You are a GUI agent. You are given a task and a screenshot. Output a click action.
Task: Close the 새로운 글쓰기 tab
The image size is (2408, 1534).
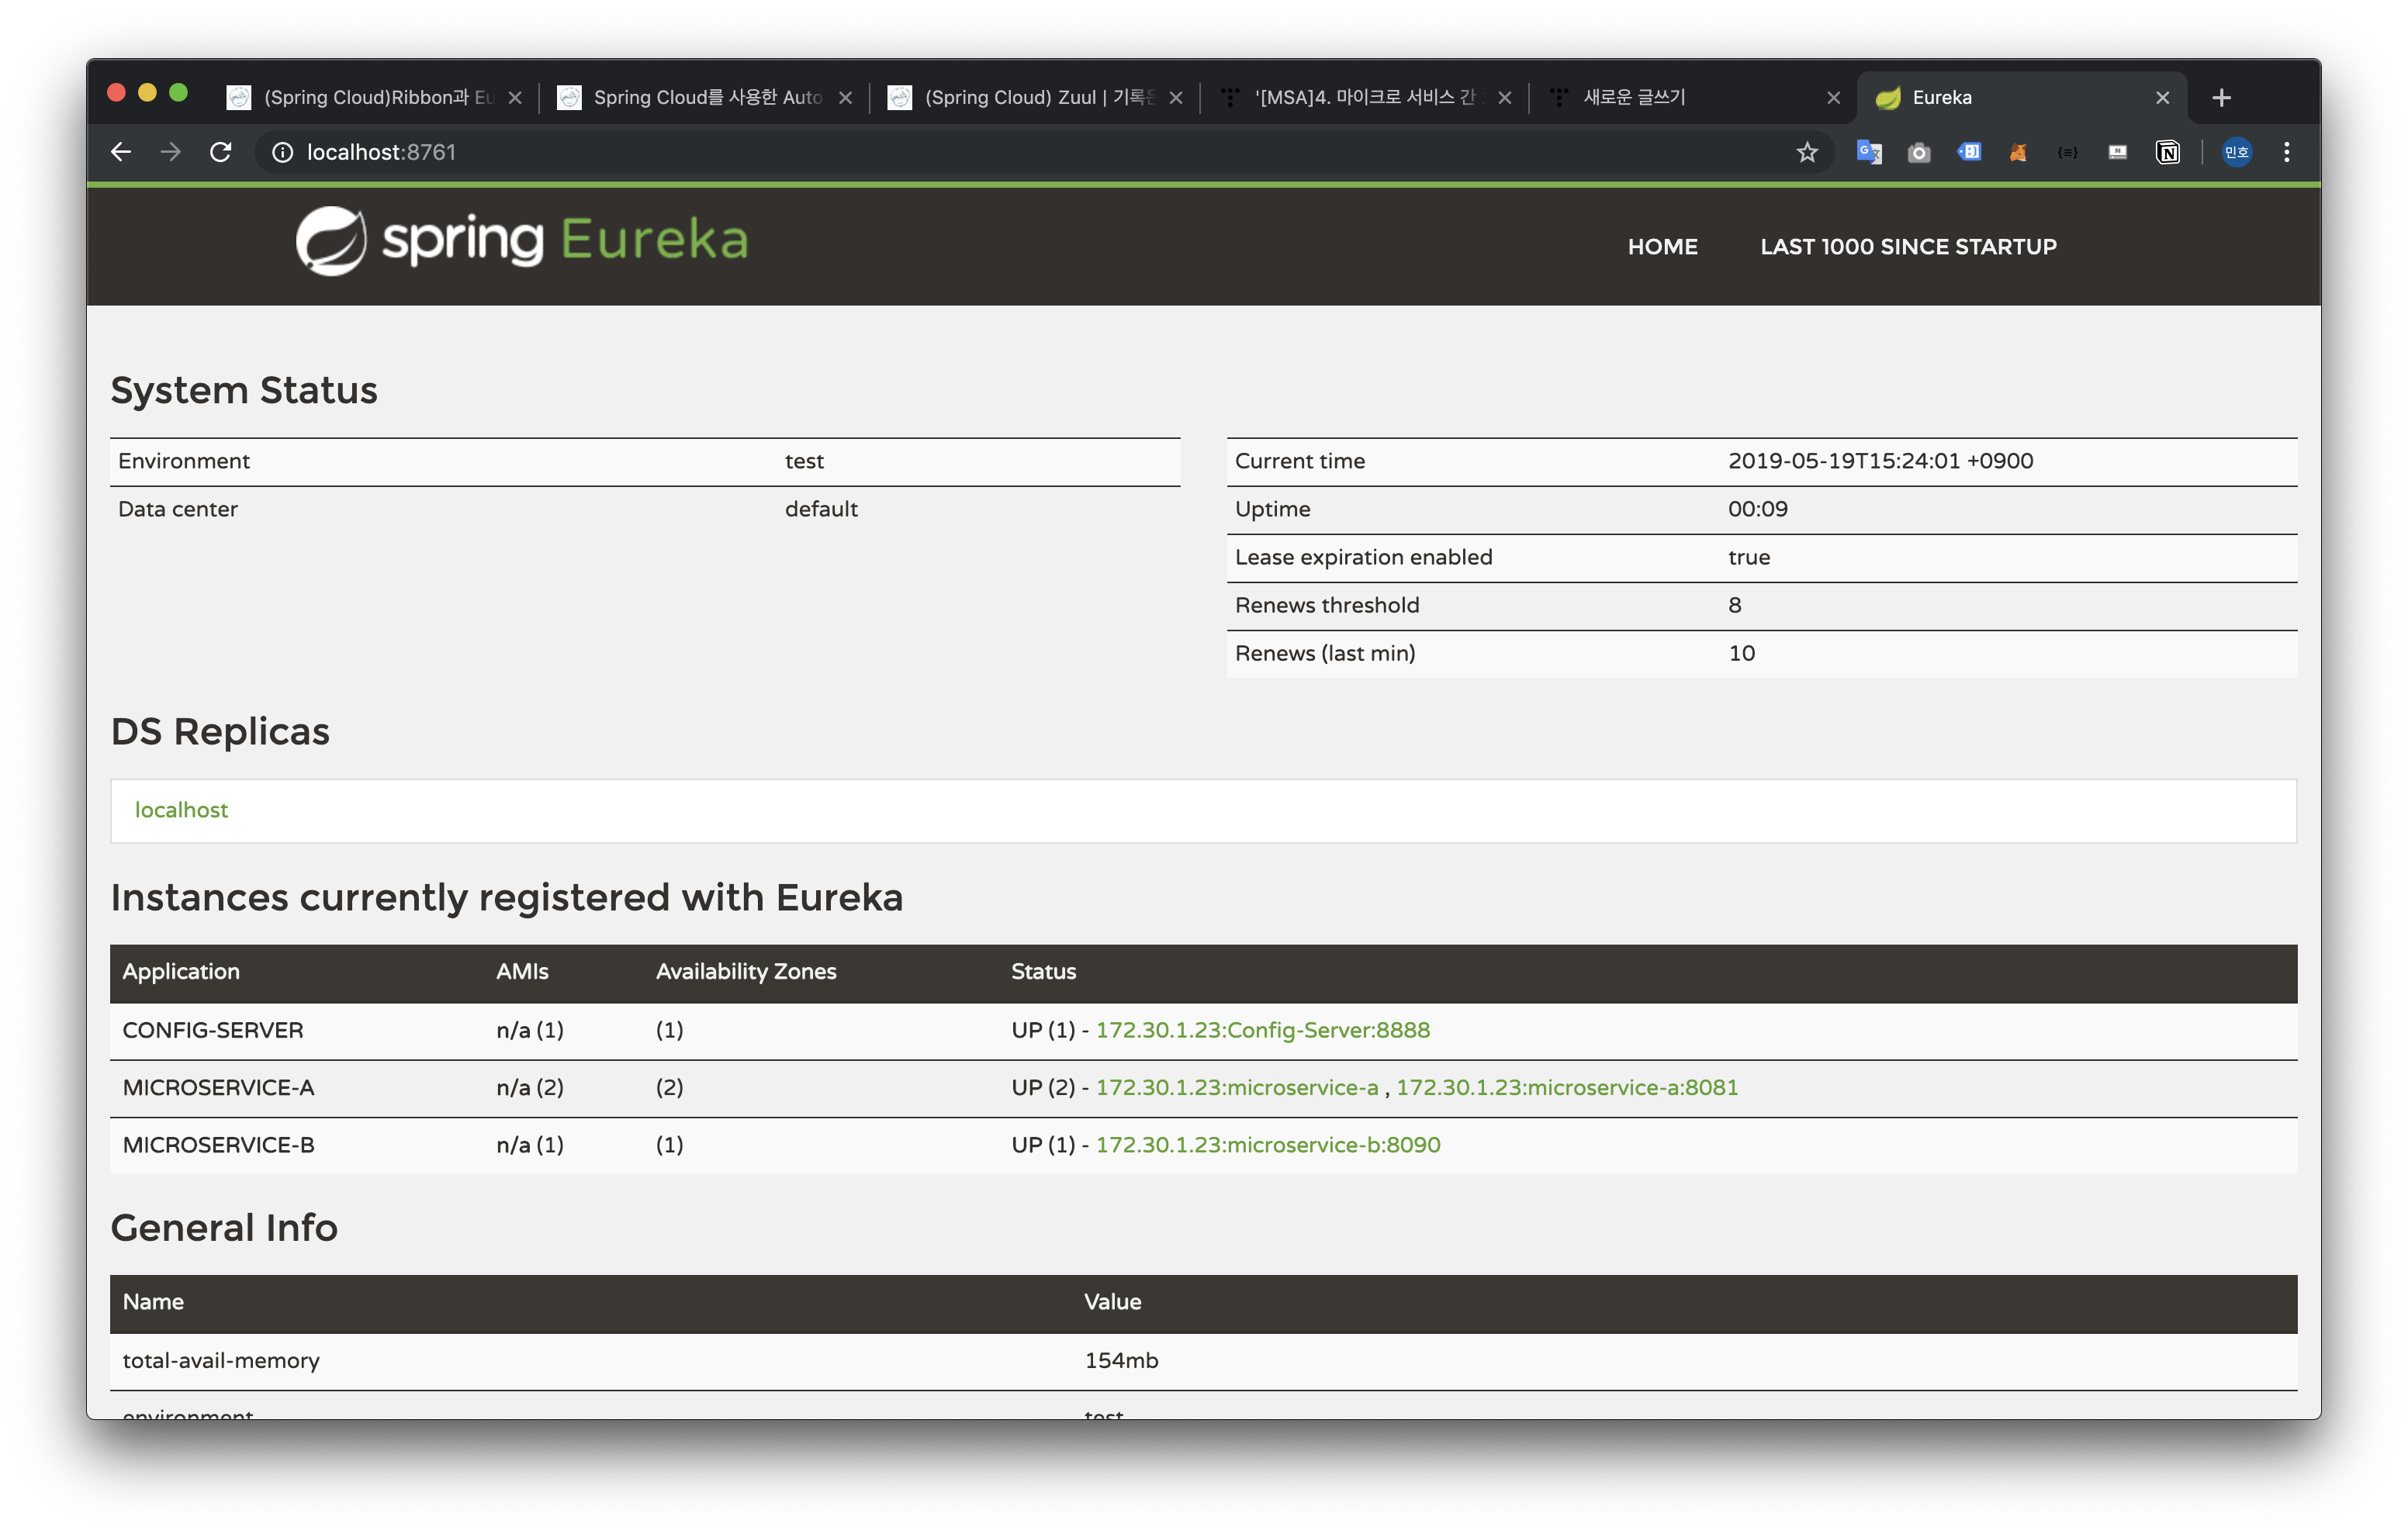coord(1833,98)
